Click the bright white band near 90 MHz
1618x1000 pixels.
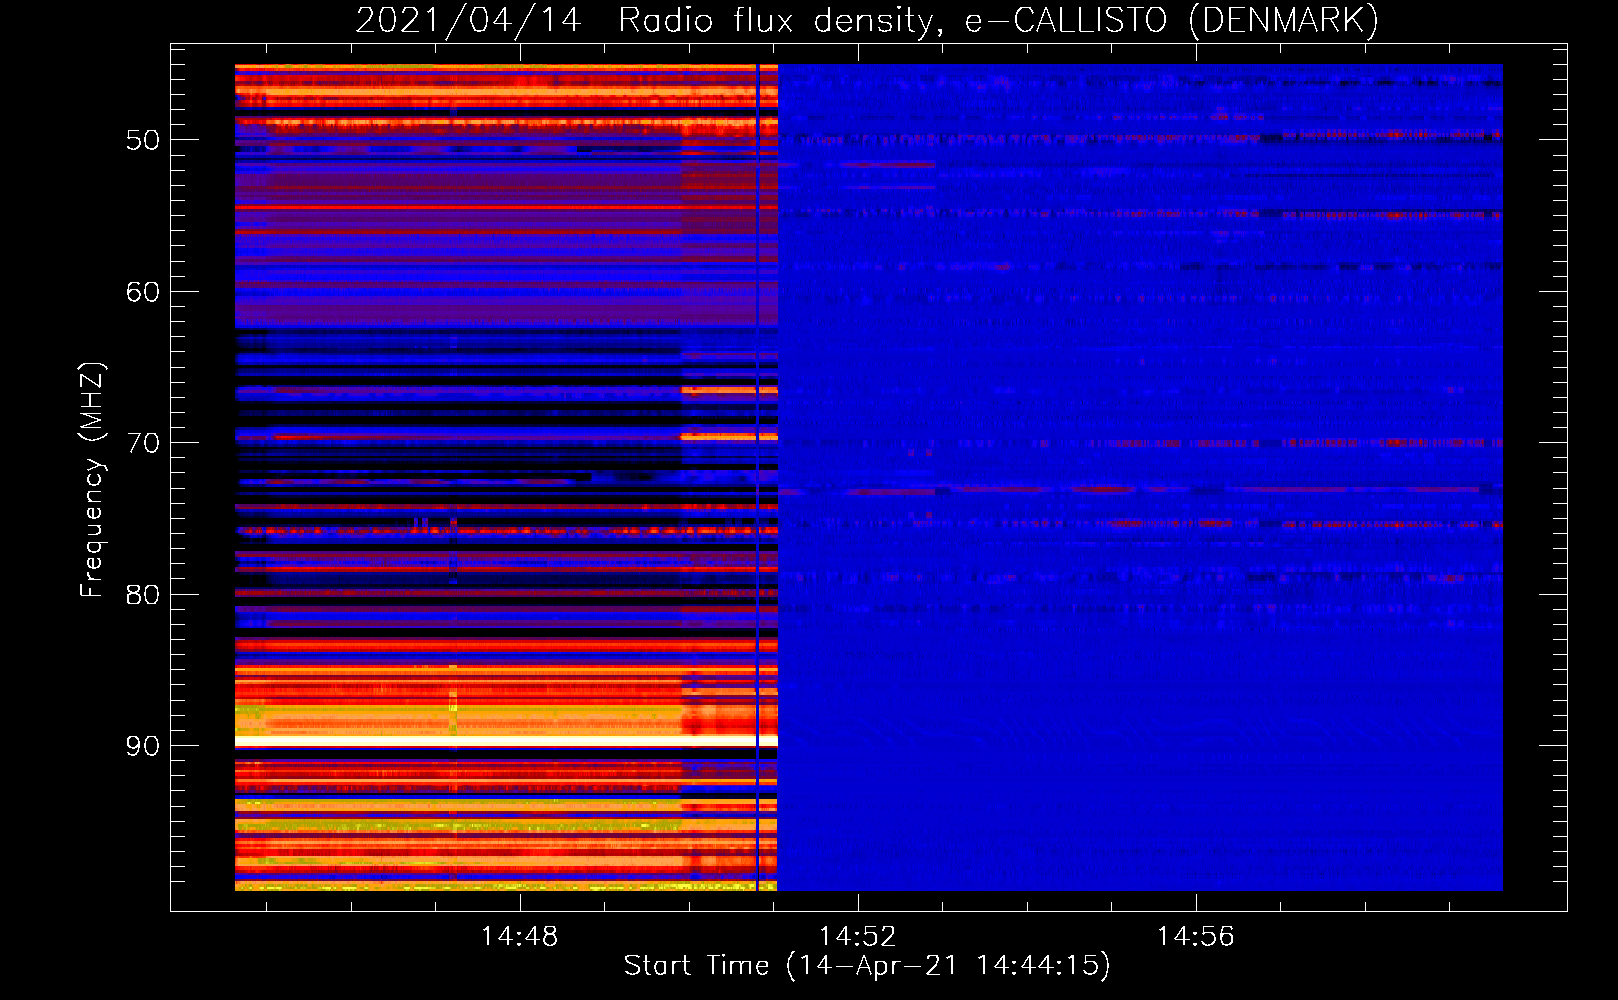(506, 742)
